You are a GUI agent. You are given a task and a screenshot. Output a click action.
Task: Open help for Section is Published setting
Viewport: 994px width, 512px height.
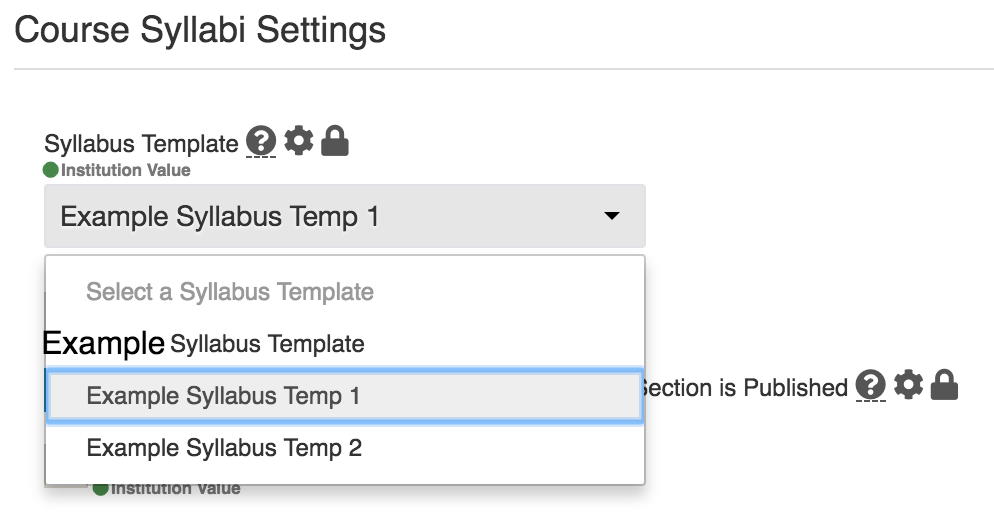coord(870,385)
